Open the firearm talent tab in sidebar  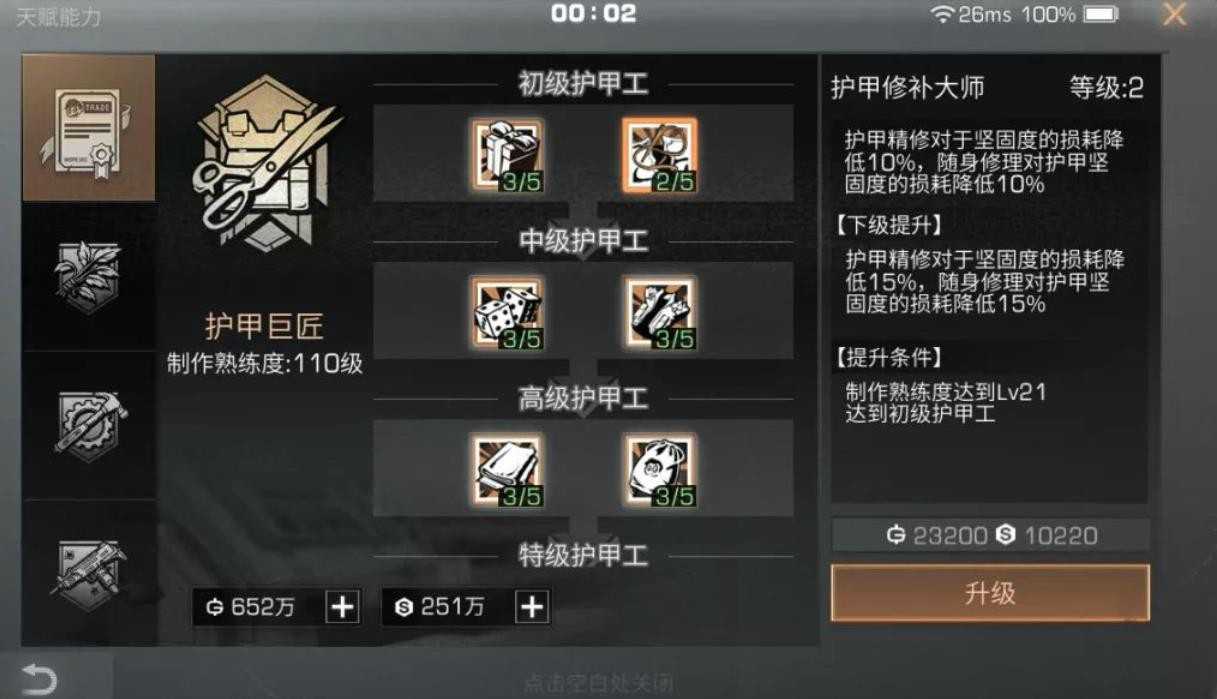pos(89,572)
